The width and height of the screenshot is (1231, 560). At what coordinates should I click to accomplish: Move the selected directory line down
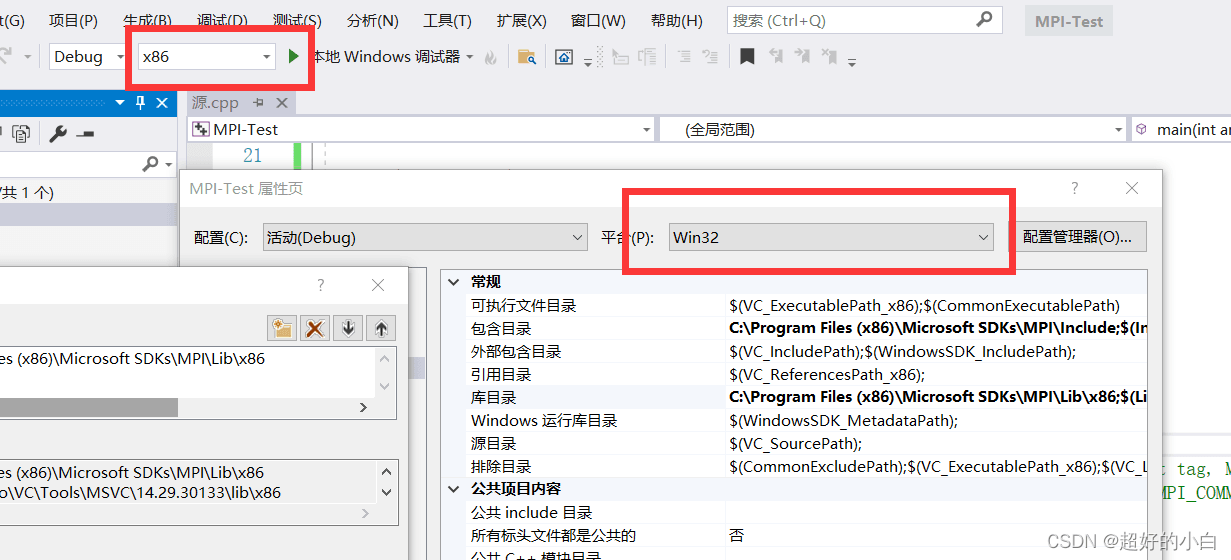348,328
